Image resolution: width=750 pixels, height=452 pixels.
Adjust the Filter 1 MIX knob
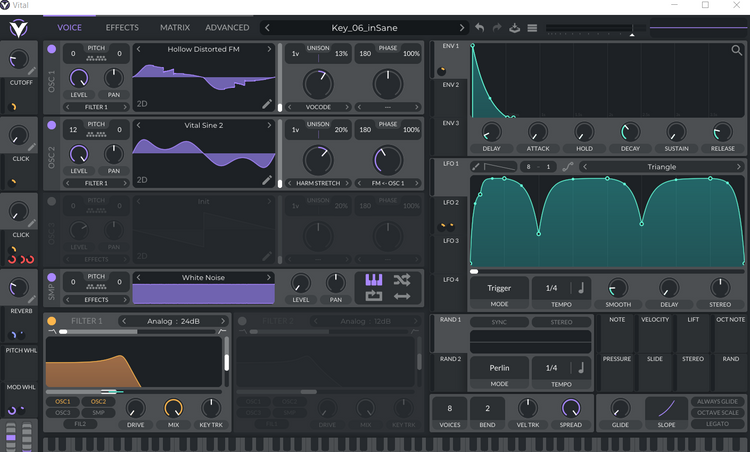click(174, 408)
